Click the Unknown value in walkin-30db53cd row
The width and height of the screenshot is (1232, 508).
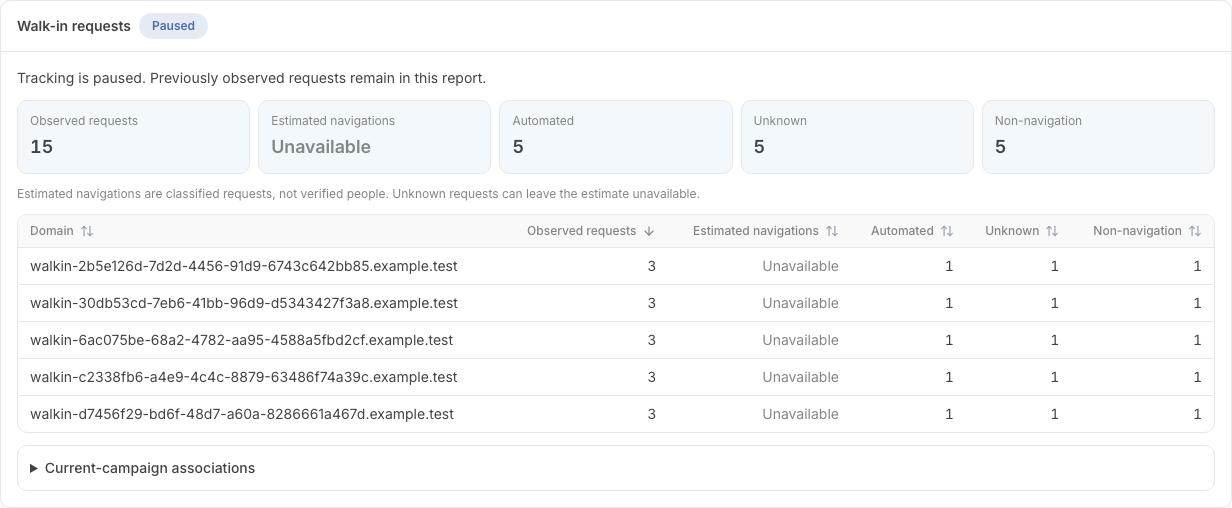click(x=1054, y=303)
